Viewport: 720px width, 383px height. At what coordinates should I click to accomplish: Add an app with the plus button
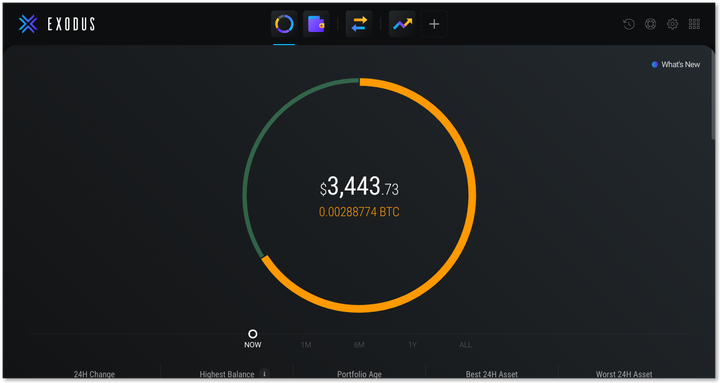[434, 24]
